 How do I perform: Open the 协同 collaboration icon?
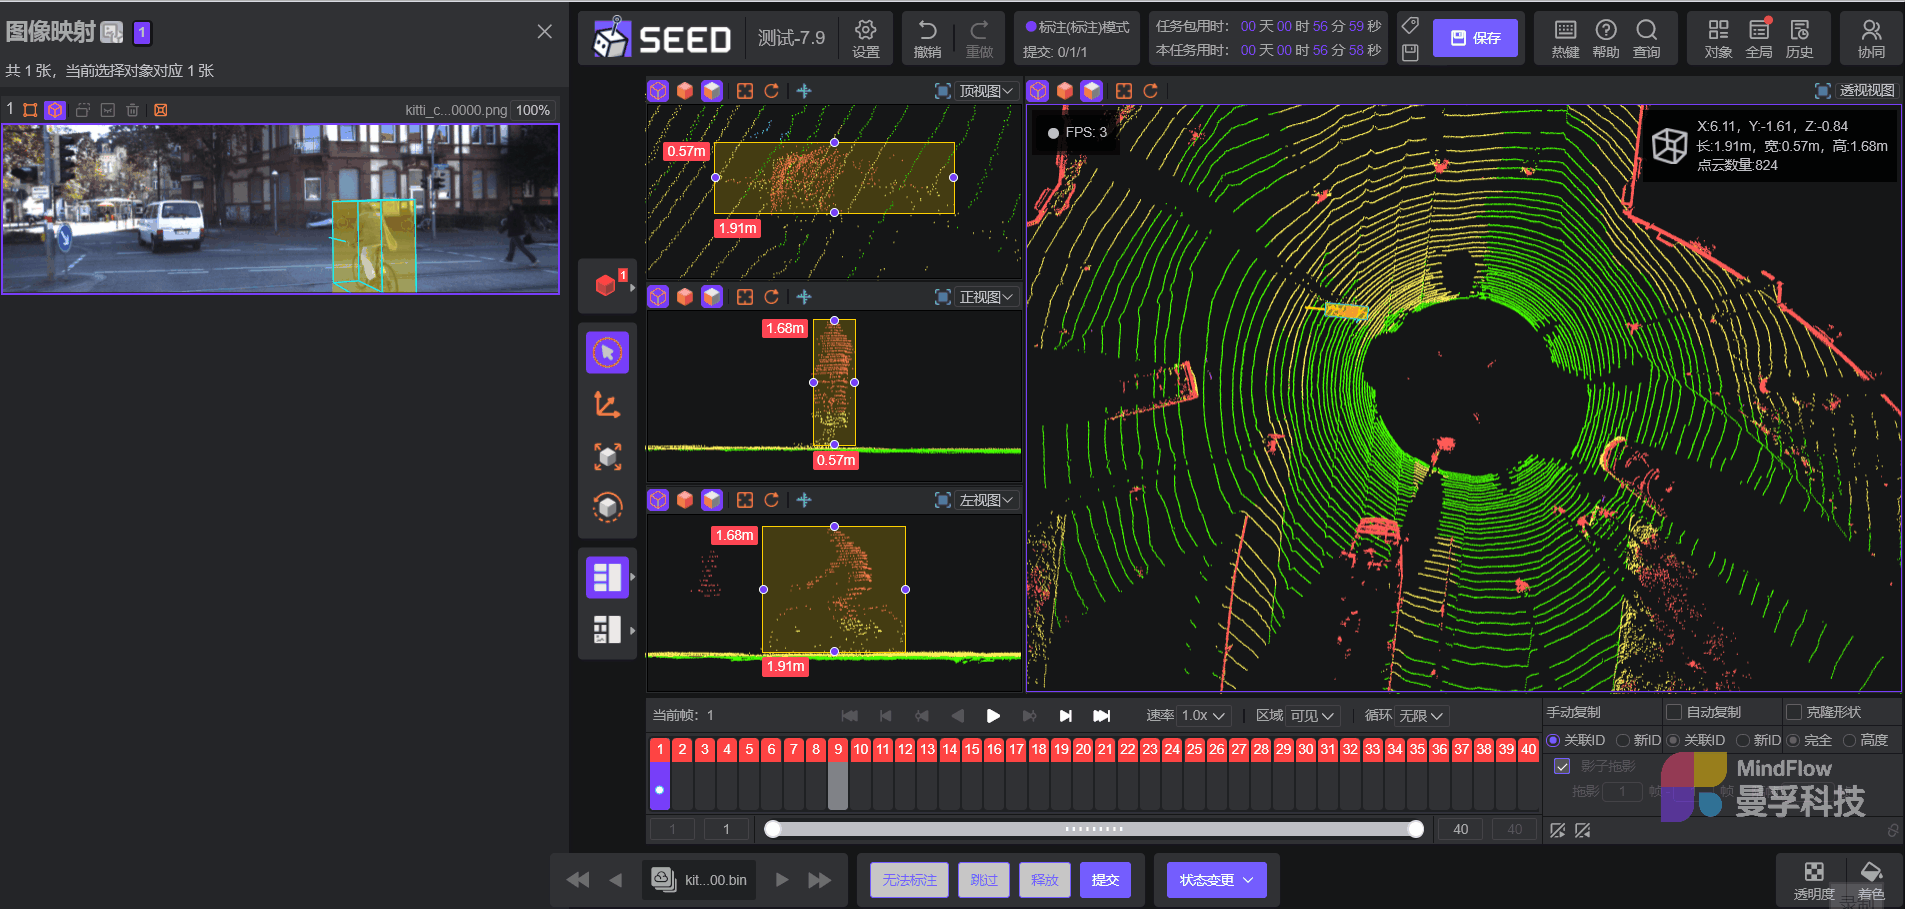tap(1871, 38)
